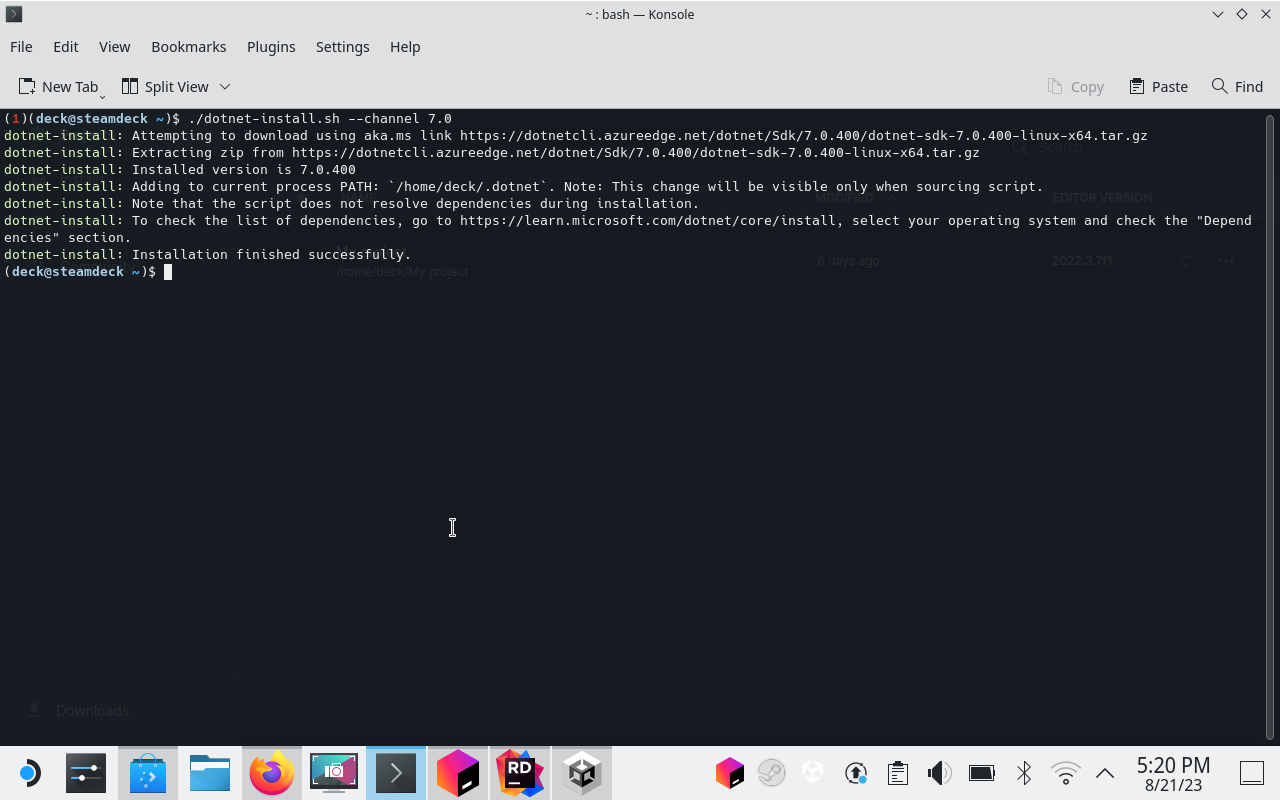Open Spectacle screenshot tool in taskbar
Screen dimensions: 1280x800
[334, 773]
